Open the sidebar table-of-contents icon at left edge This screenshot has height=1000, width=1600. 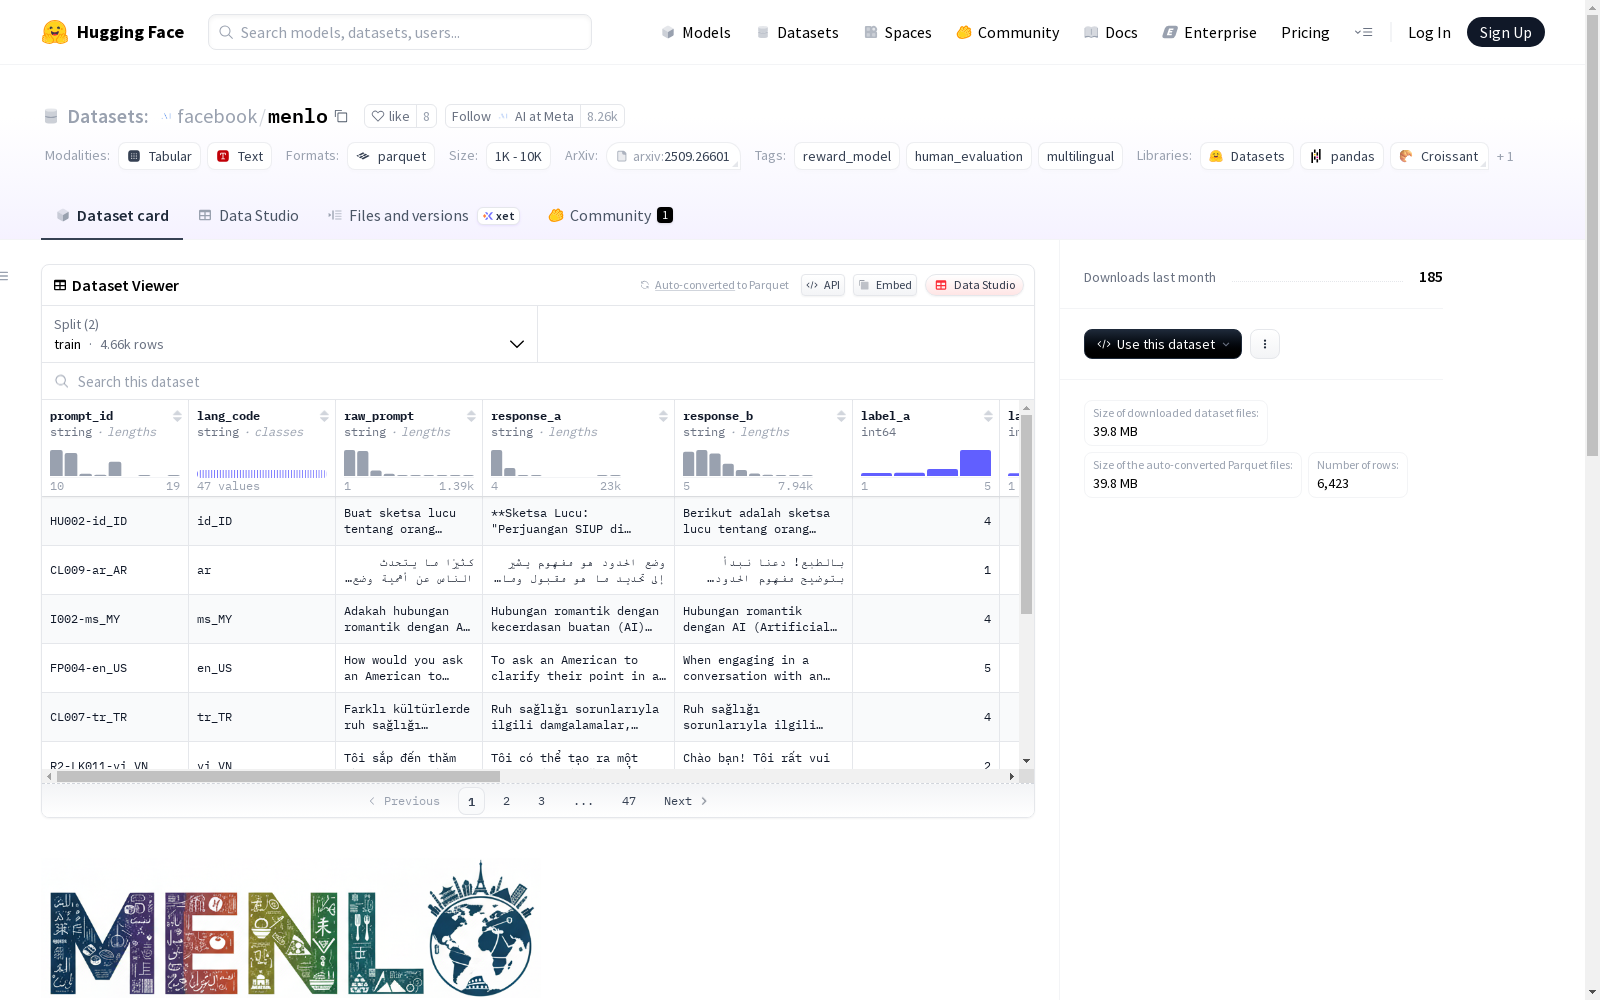[4, 276]
